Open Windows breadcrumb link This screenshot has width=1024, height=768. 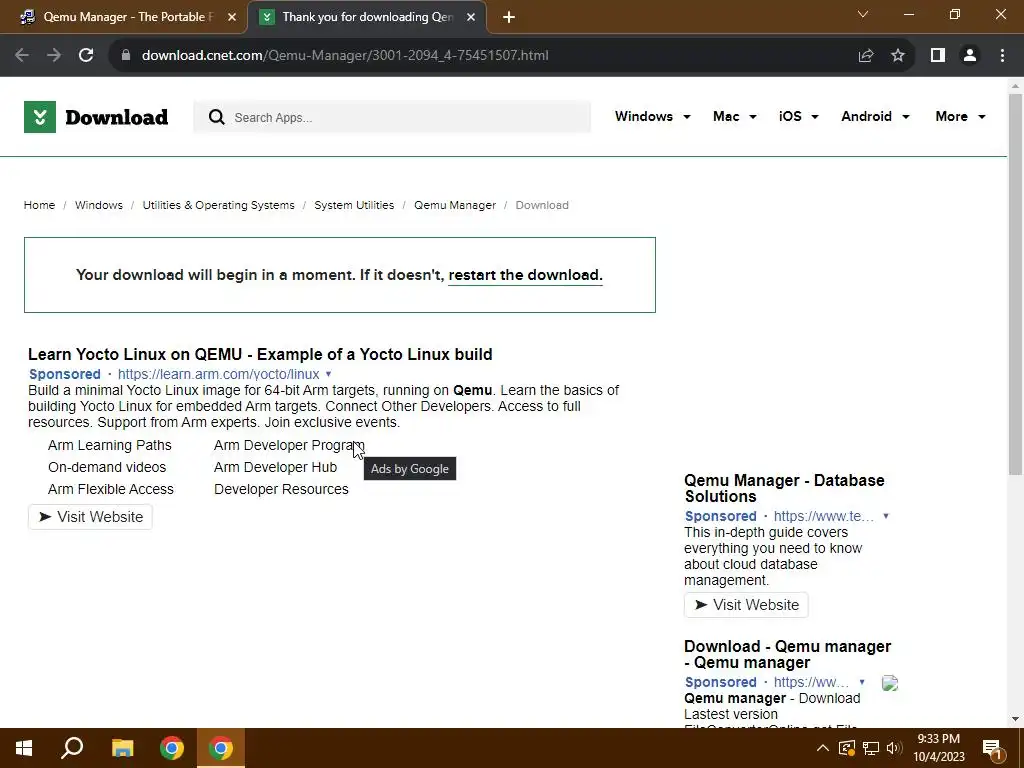pyautogui.click(x=99, y=205)
